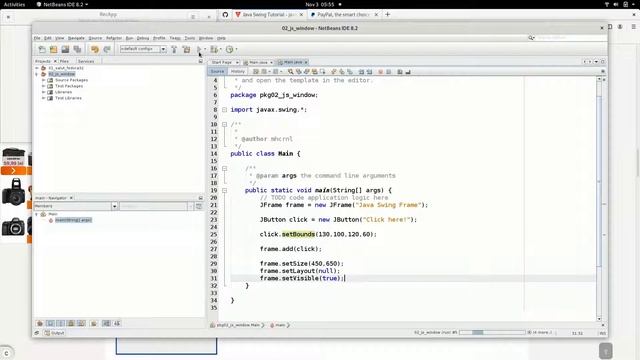Image resolution: width=640 pixels, height=360 pixels.
Task: Expand the Test Packages node
Action: tap(44, 86)
